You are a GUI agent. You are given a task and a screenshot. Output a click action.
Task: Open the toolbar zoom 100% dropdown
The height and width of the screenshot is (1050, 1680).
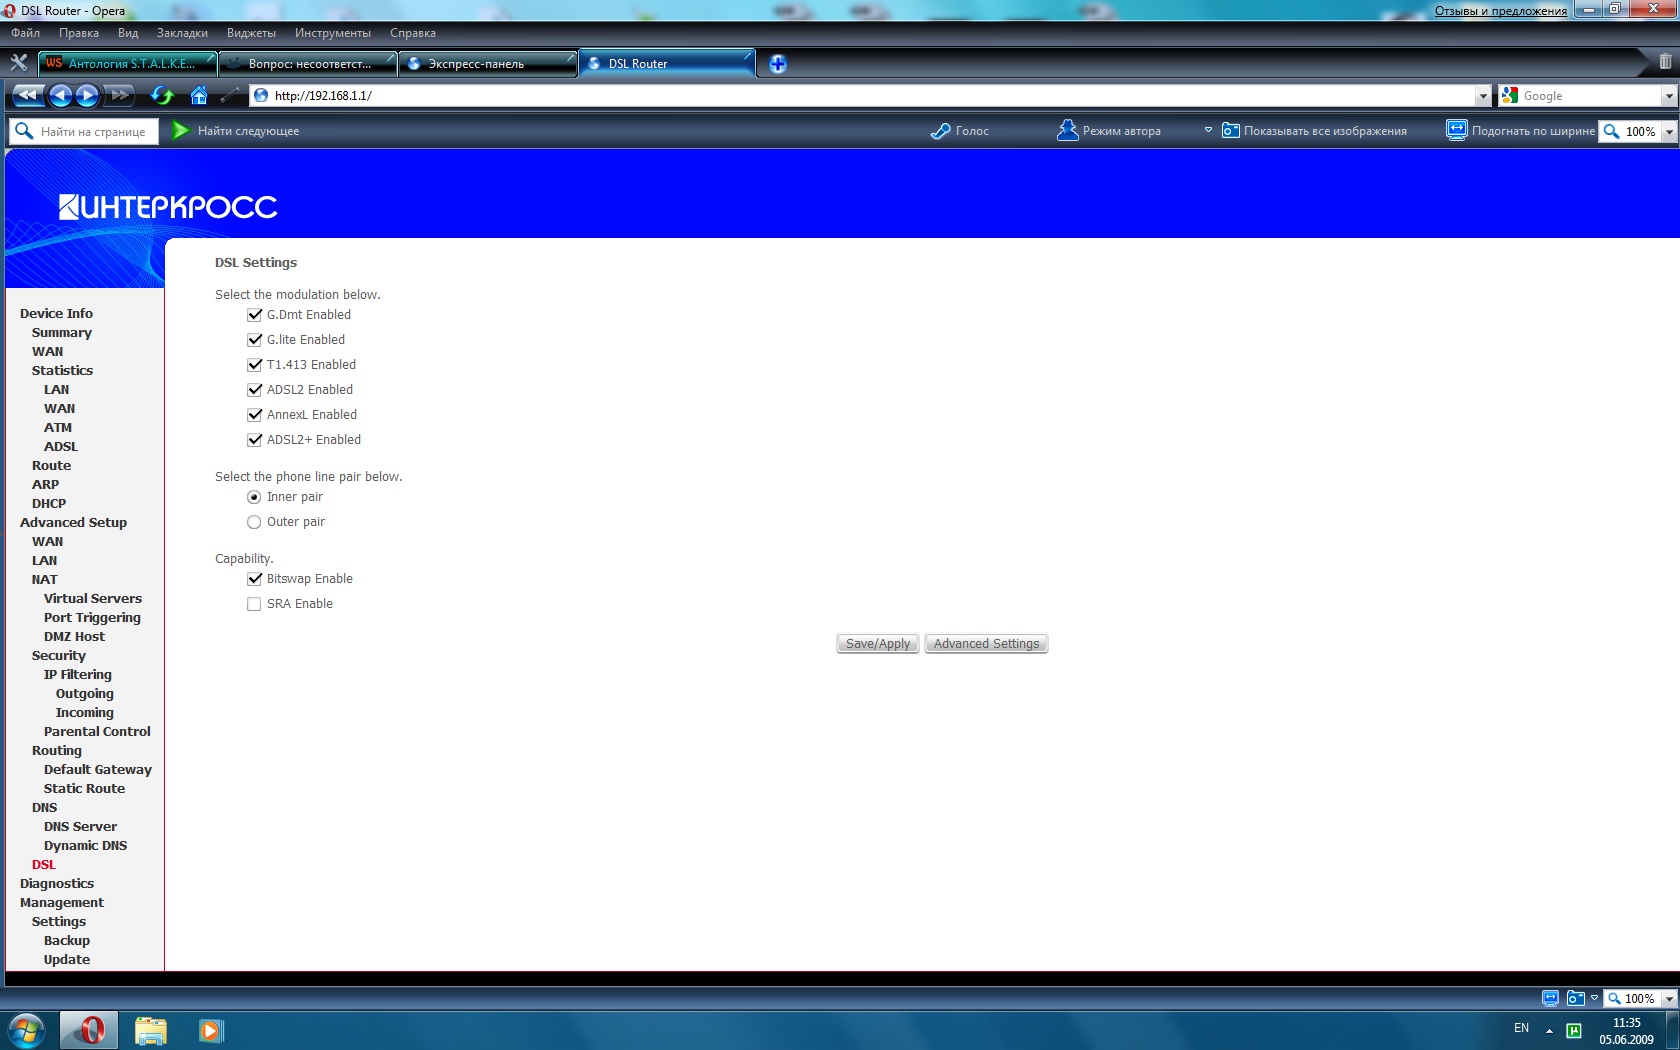click(x=1668, y=132)
